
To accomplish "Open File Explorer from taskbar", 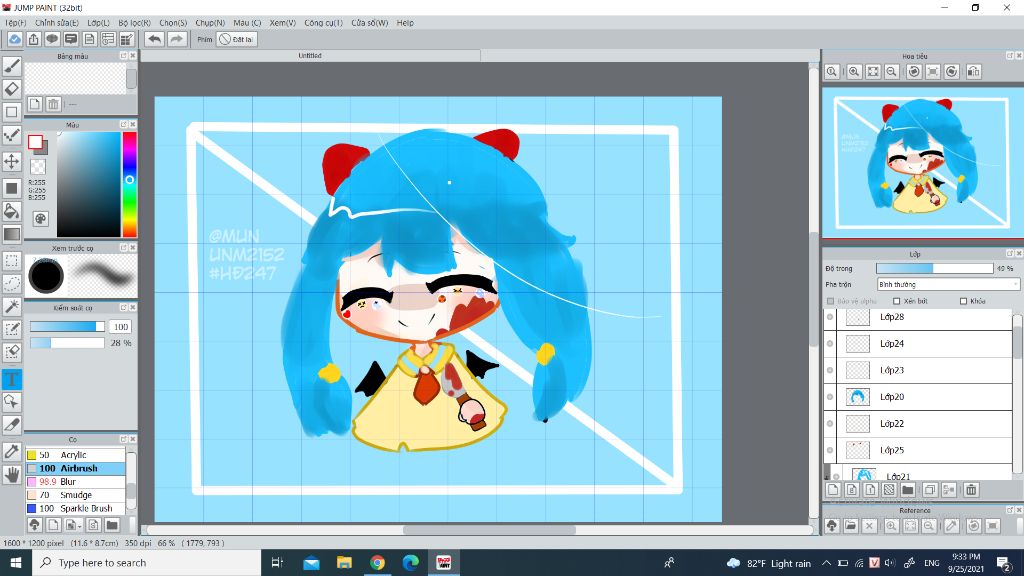I will coord(344,562).
